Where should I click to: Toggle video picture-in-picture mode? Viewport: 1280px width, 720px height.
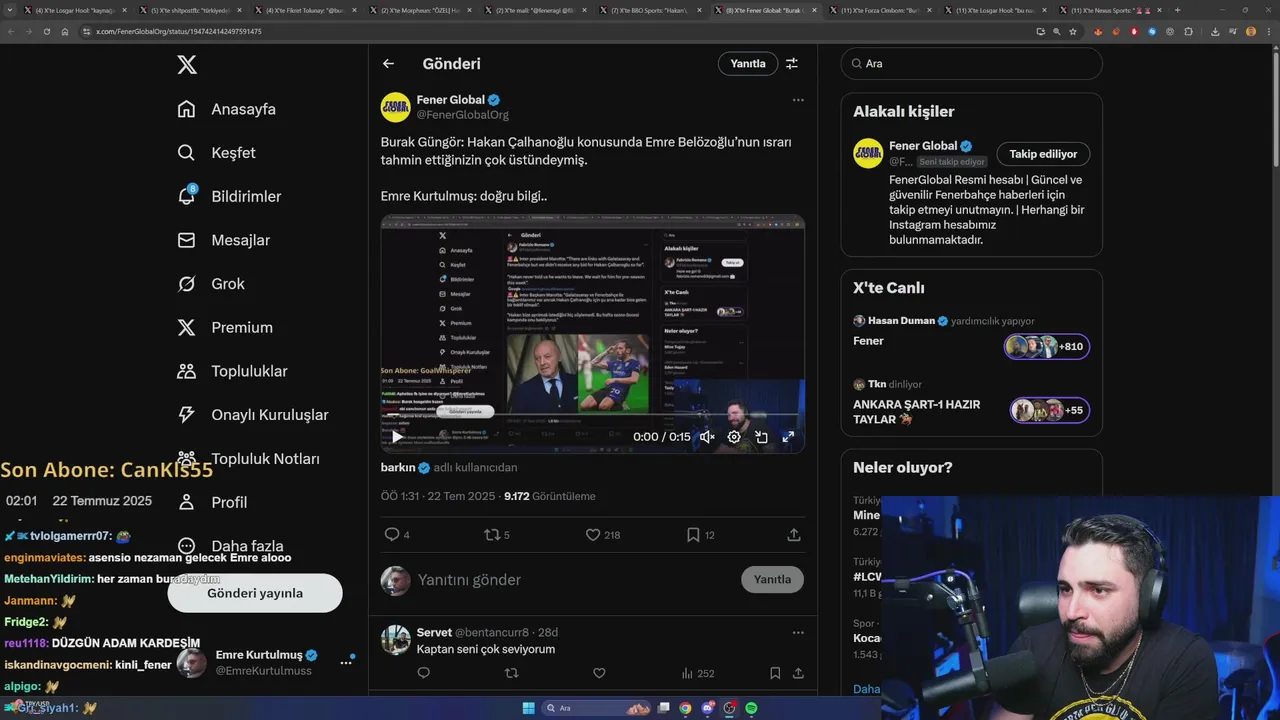[761, 437]
